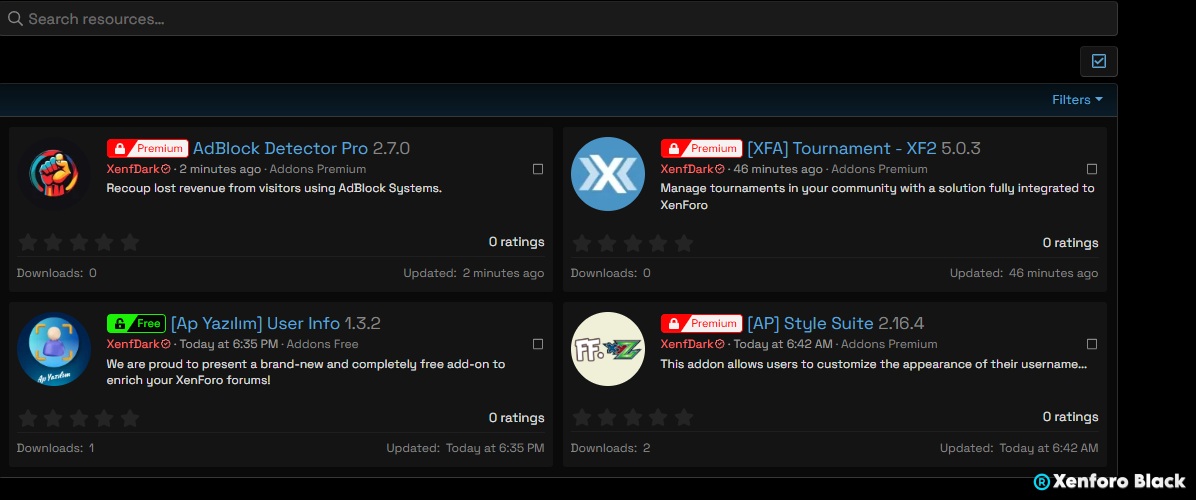Open [XFA] Tournament - XF2 title link
Viewport: 1196px width, 500px height.
click(x=841, y=149)
